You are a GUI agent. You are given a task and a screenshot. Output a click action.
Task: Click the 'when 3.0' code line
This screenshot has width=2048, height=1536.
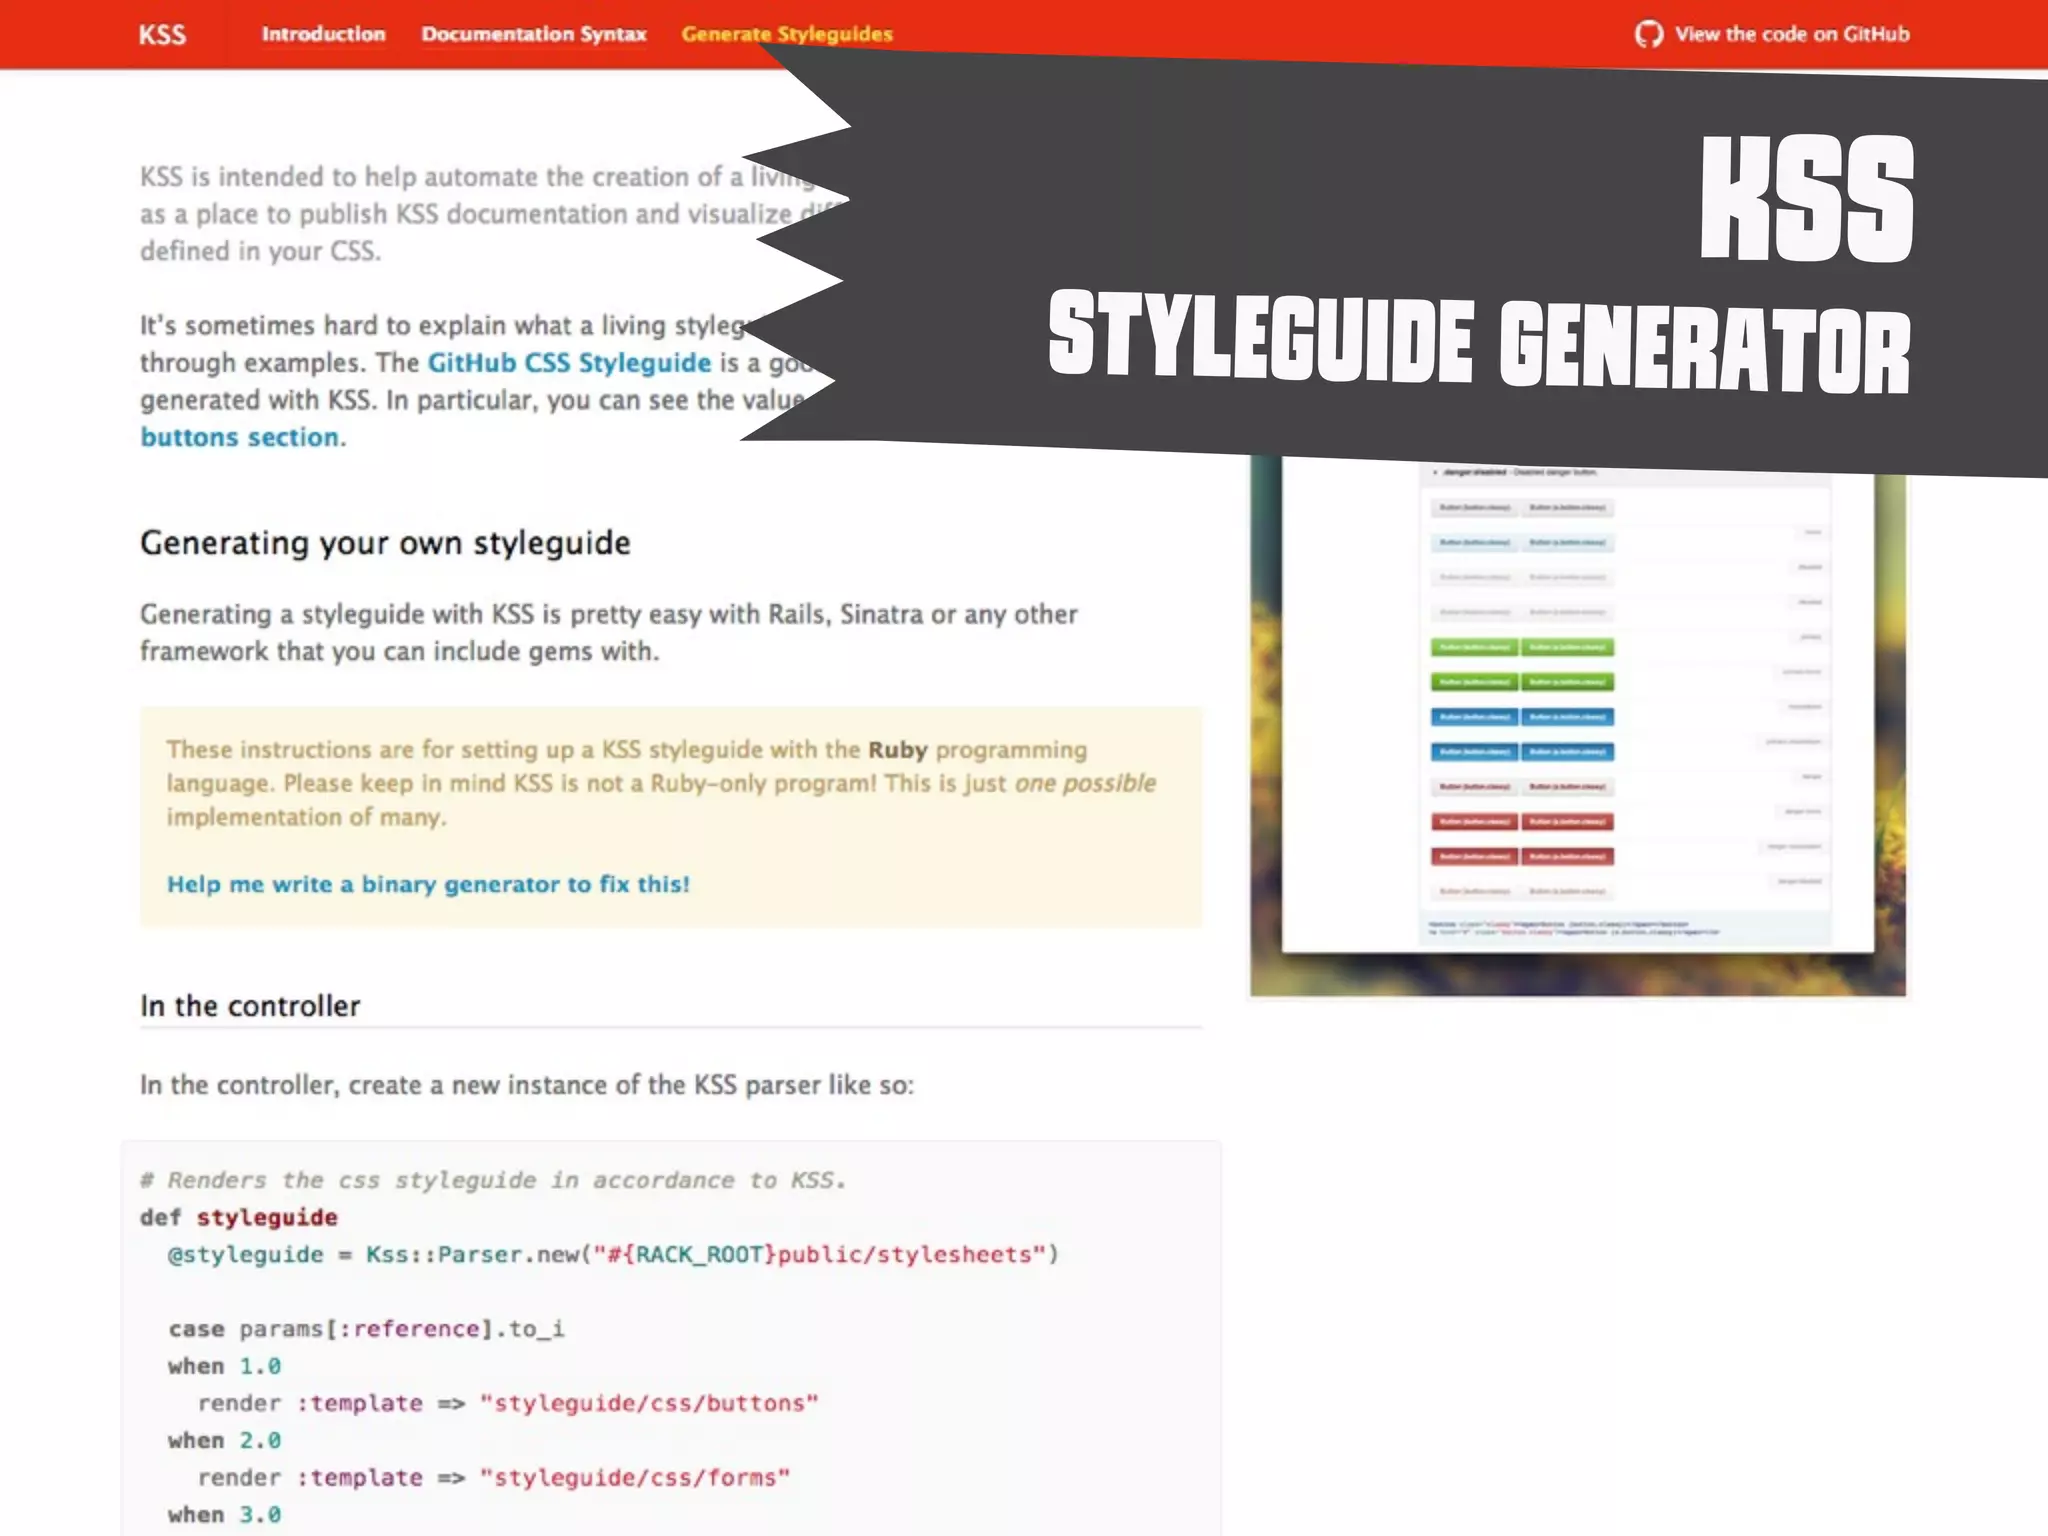(225, 1515)
